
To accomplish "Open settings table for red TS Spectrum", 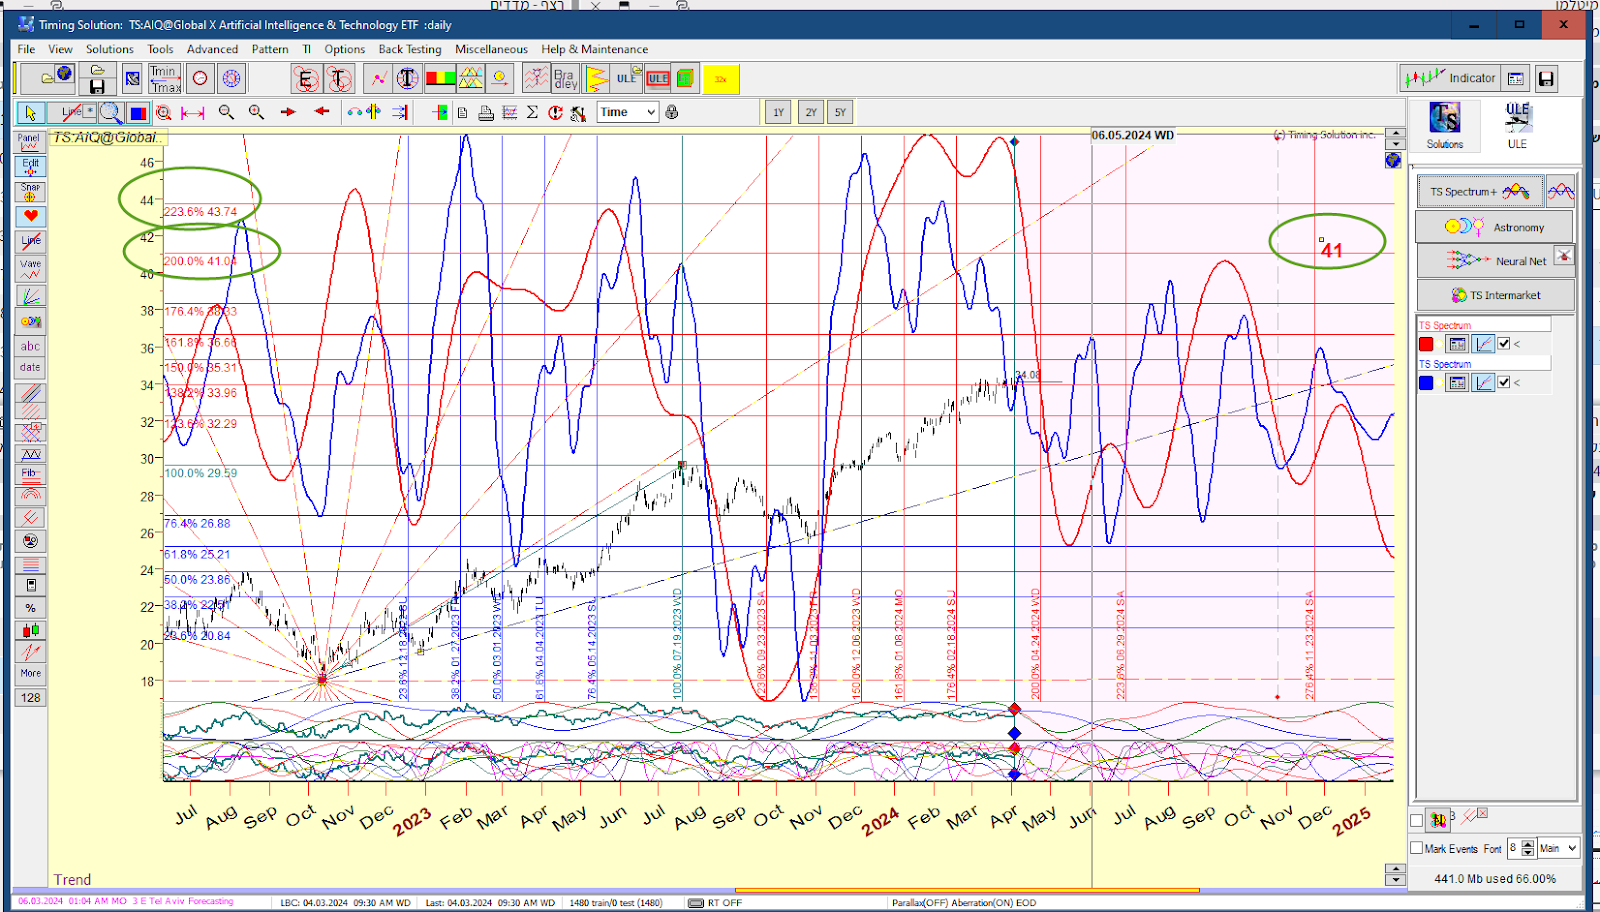I will pyautogui.click(x=1457, y=344).
